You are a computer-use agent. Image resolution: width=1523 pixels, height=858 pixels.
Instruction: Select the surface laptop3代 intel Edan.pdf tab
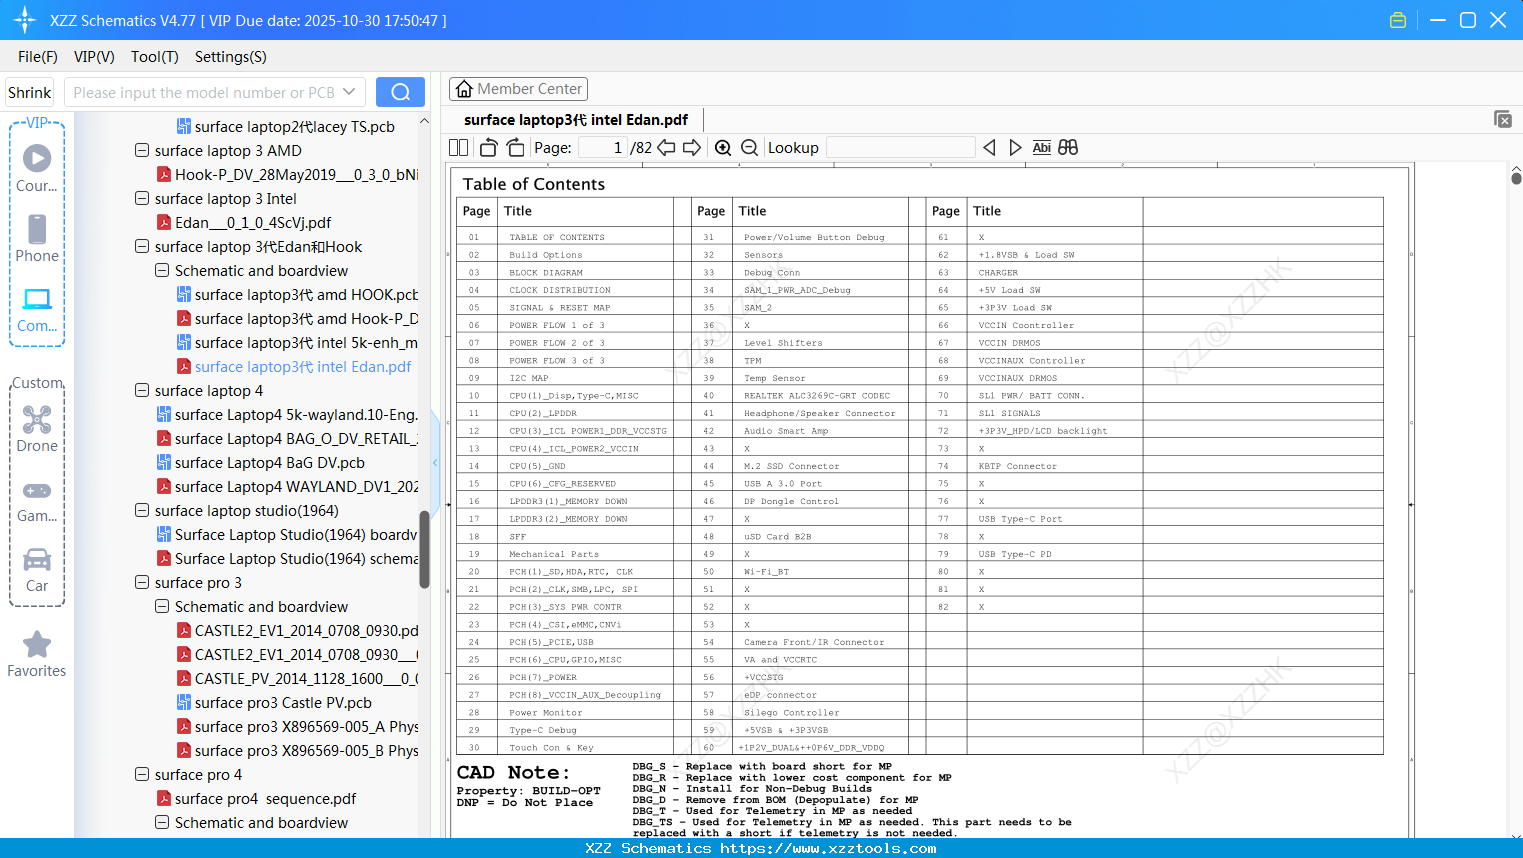[576, 120]
